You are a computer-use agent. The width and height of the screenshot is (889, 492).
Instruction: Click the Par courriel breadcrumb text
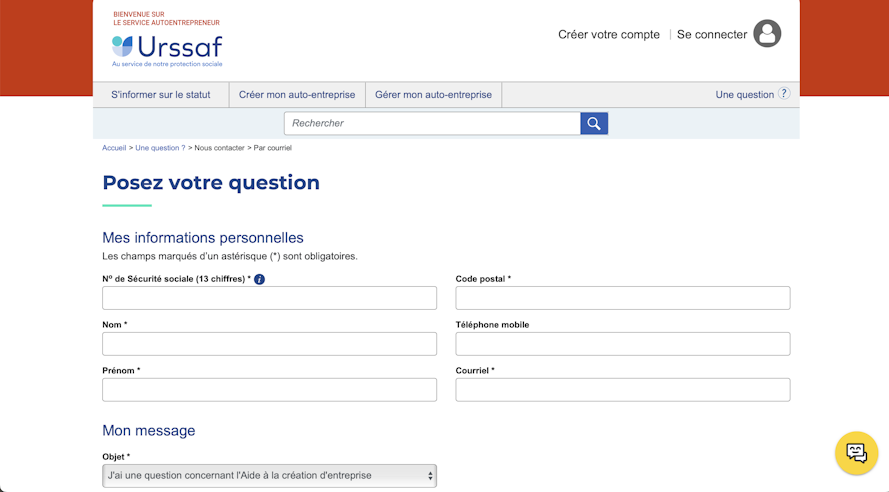coord(273,148)
